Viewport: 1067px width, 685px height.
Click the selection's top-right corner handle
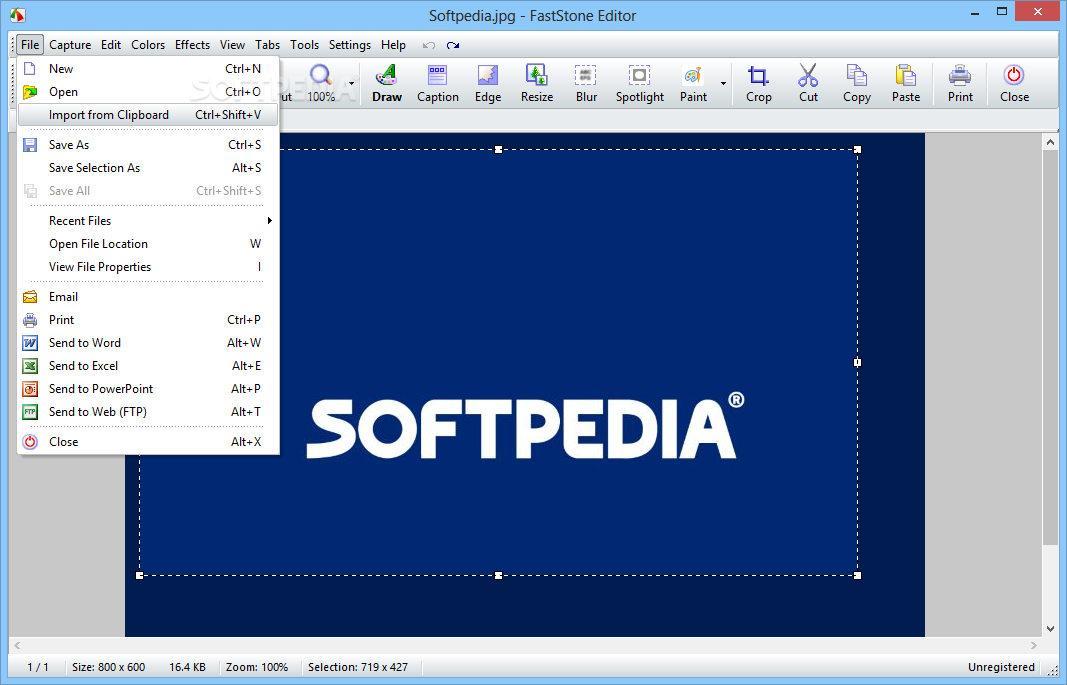coord(857,149)
